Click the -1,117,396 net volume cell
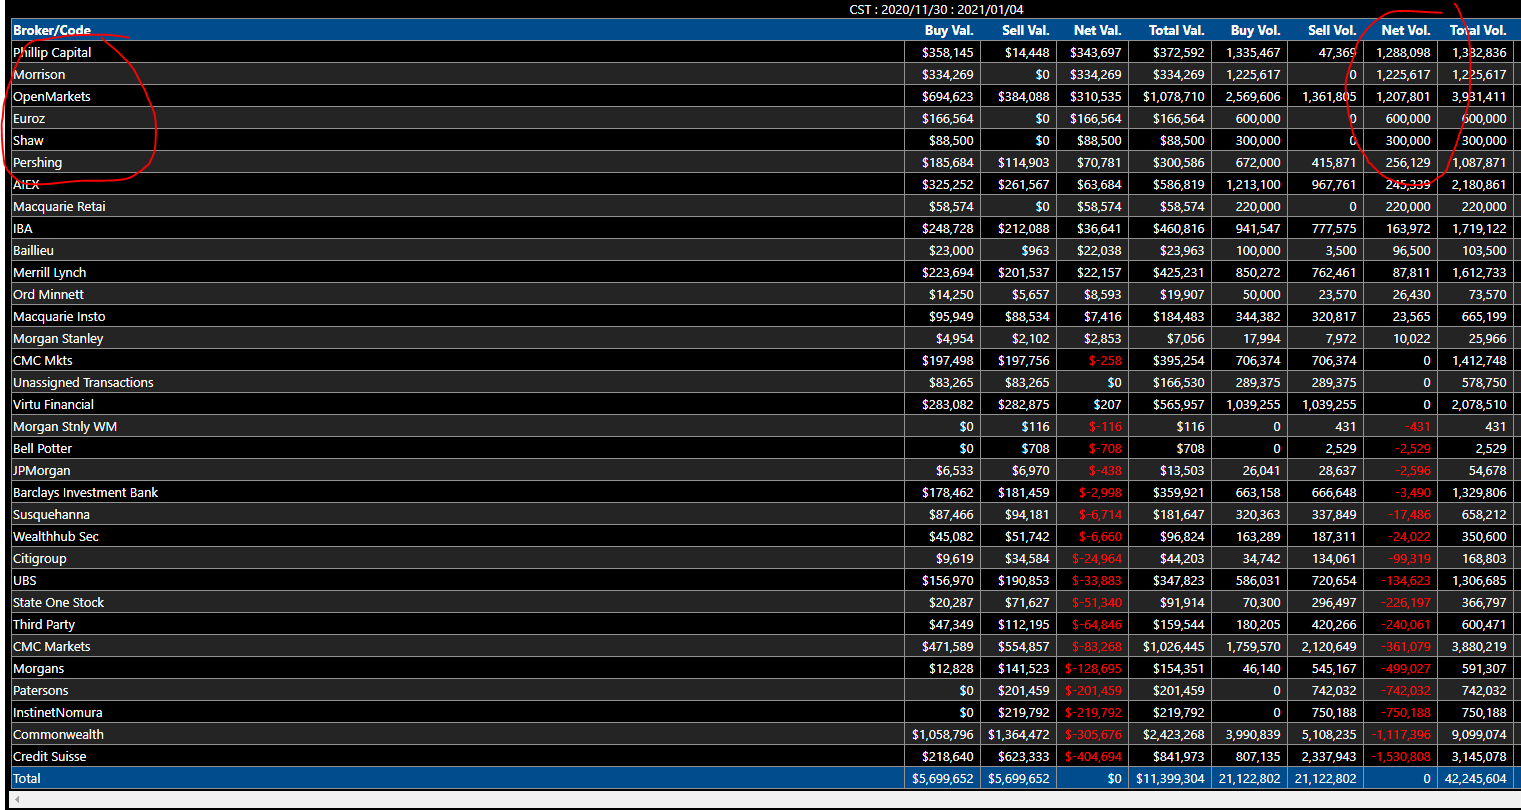The height and width of the screenshot is (810, 1521). tap(1401, 734)
